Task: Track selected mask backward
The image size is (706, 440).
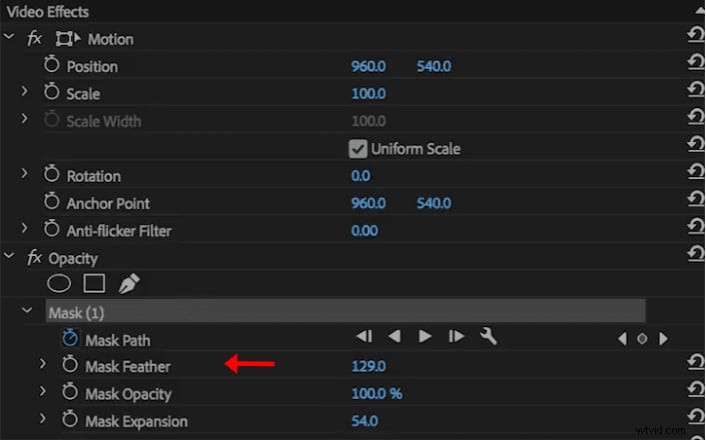Action: 394,336
